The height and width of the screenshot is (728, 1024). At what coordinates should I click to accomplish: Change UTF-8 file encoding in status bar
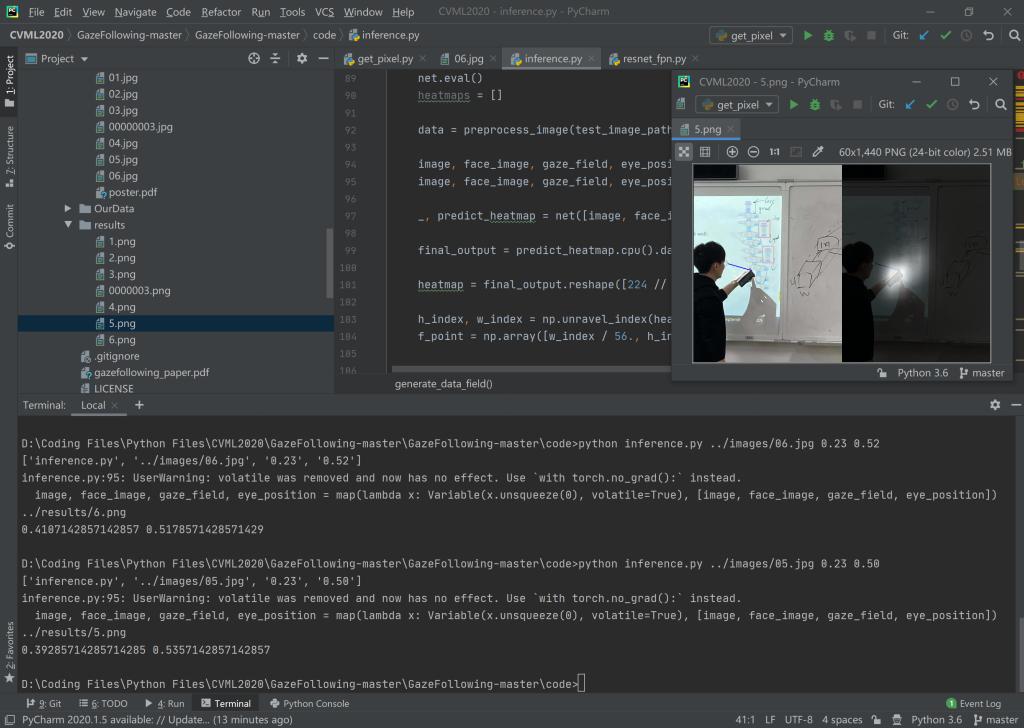[798, 720]
